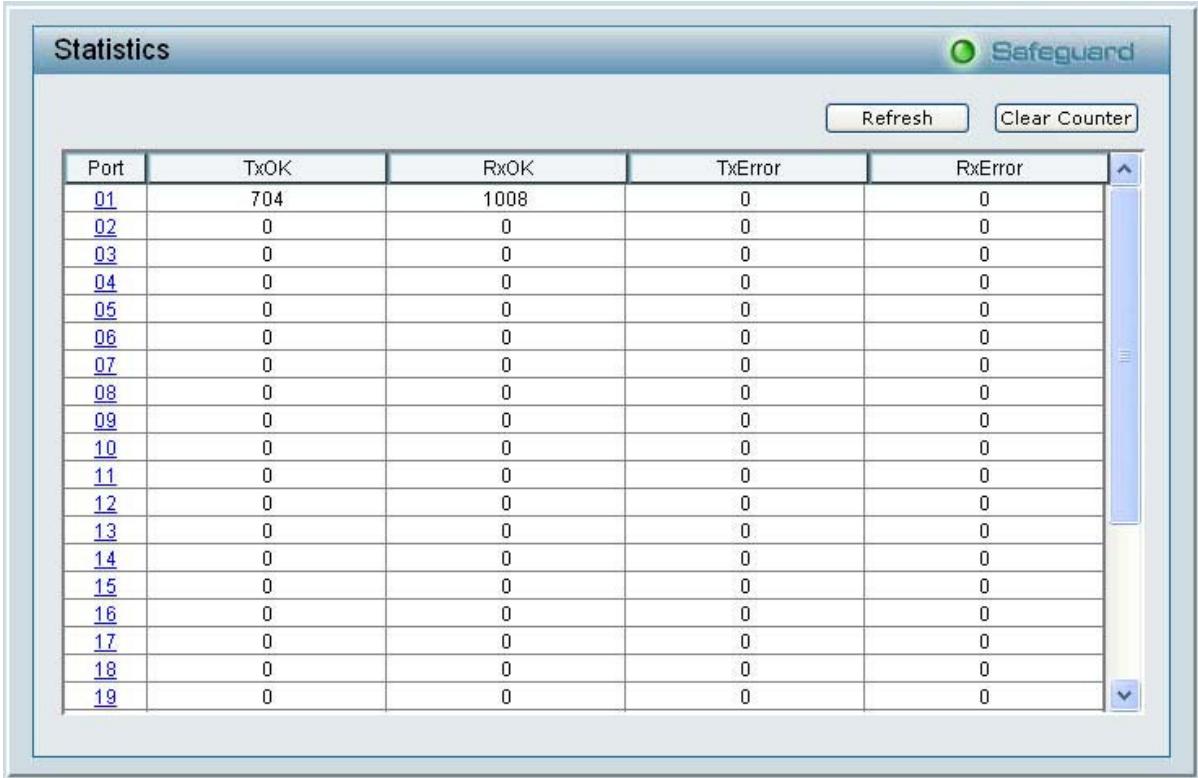
Task: Open port 03 link
Action: pyautogui.click(x=105, y=254)
